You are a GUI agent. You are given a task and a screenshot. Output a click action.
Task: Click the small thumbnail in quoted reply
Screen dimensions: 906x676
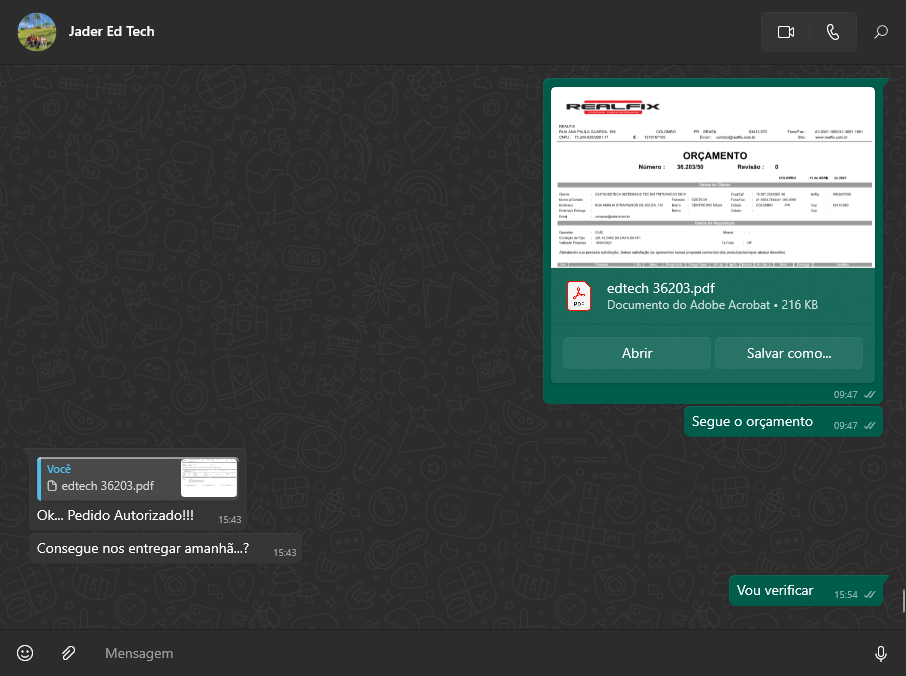(x=209, y=478)
